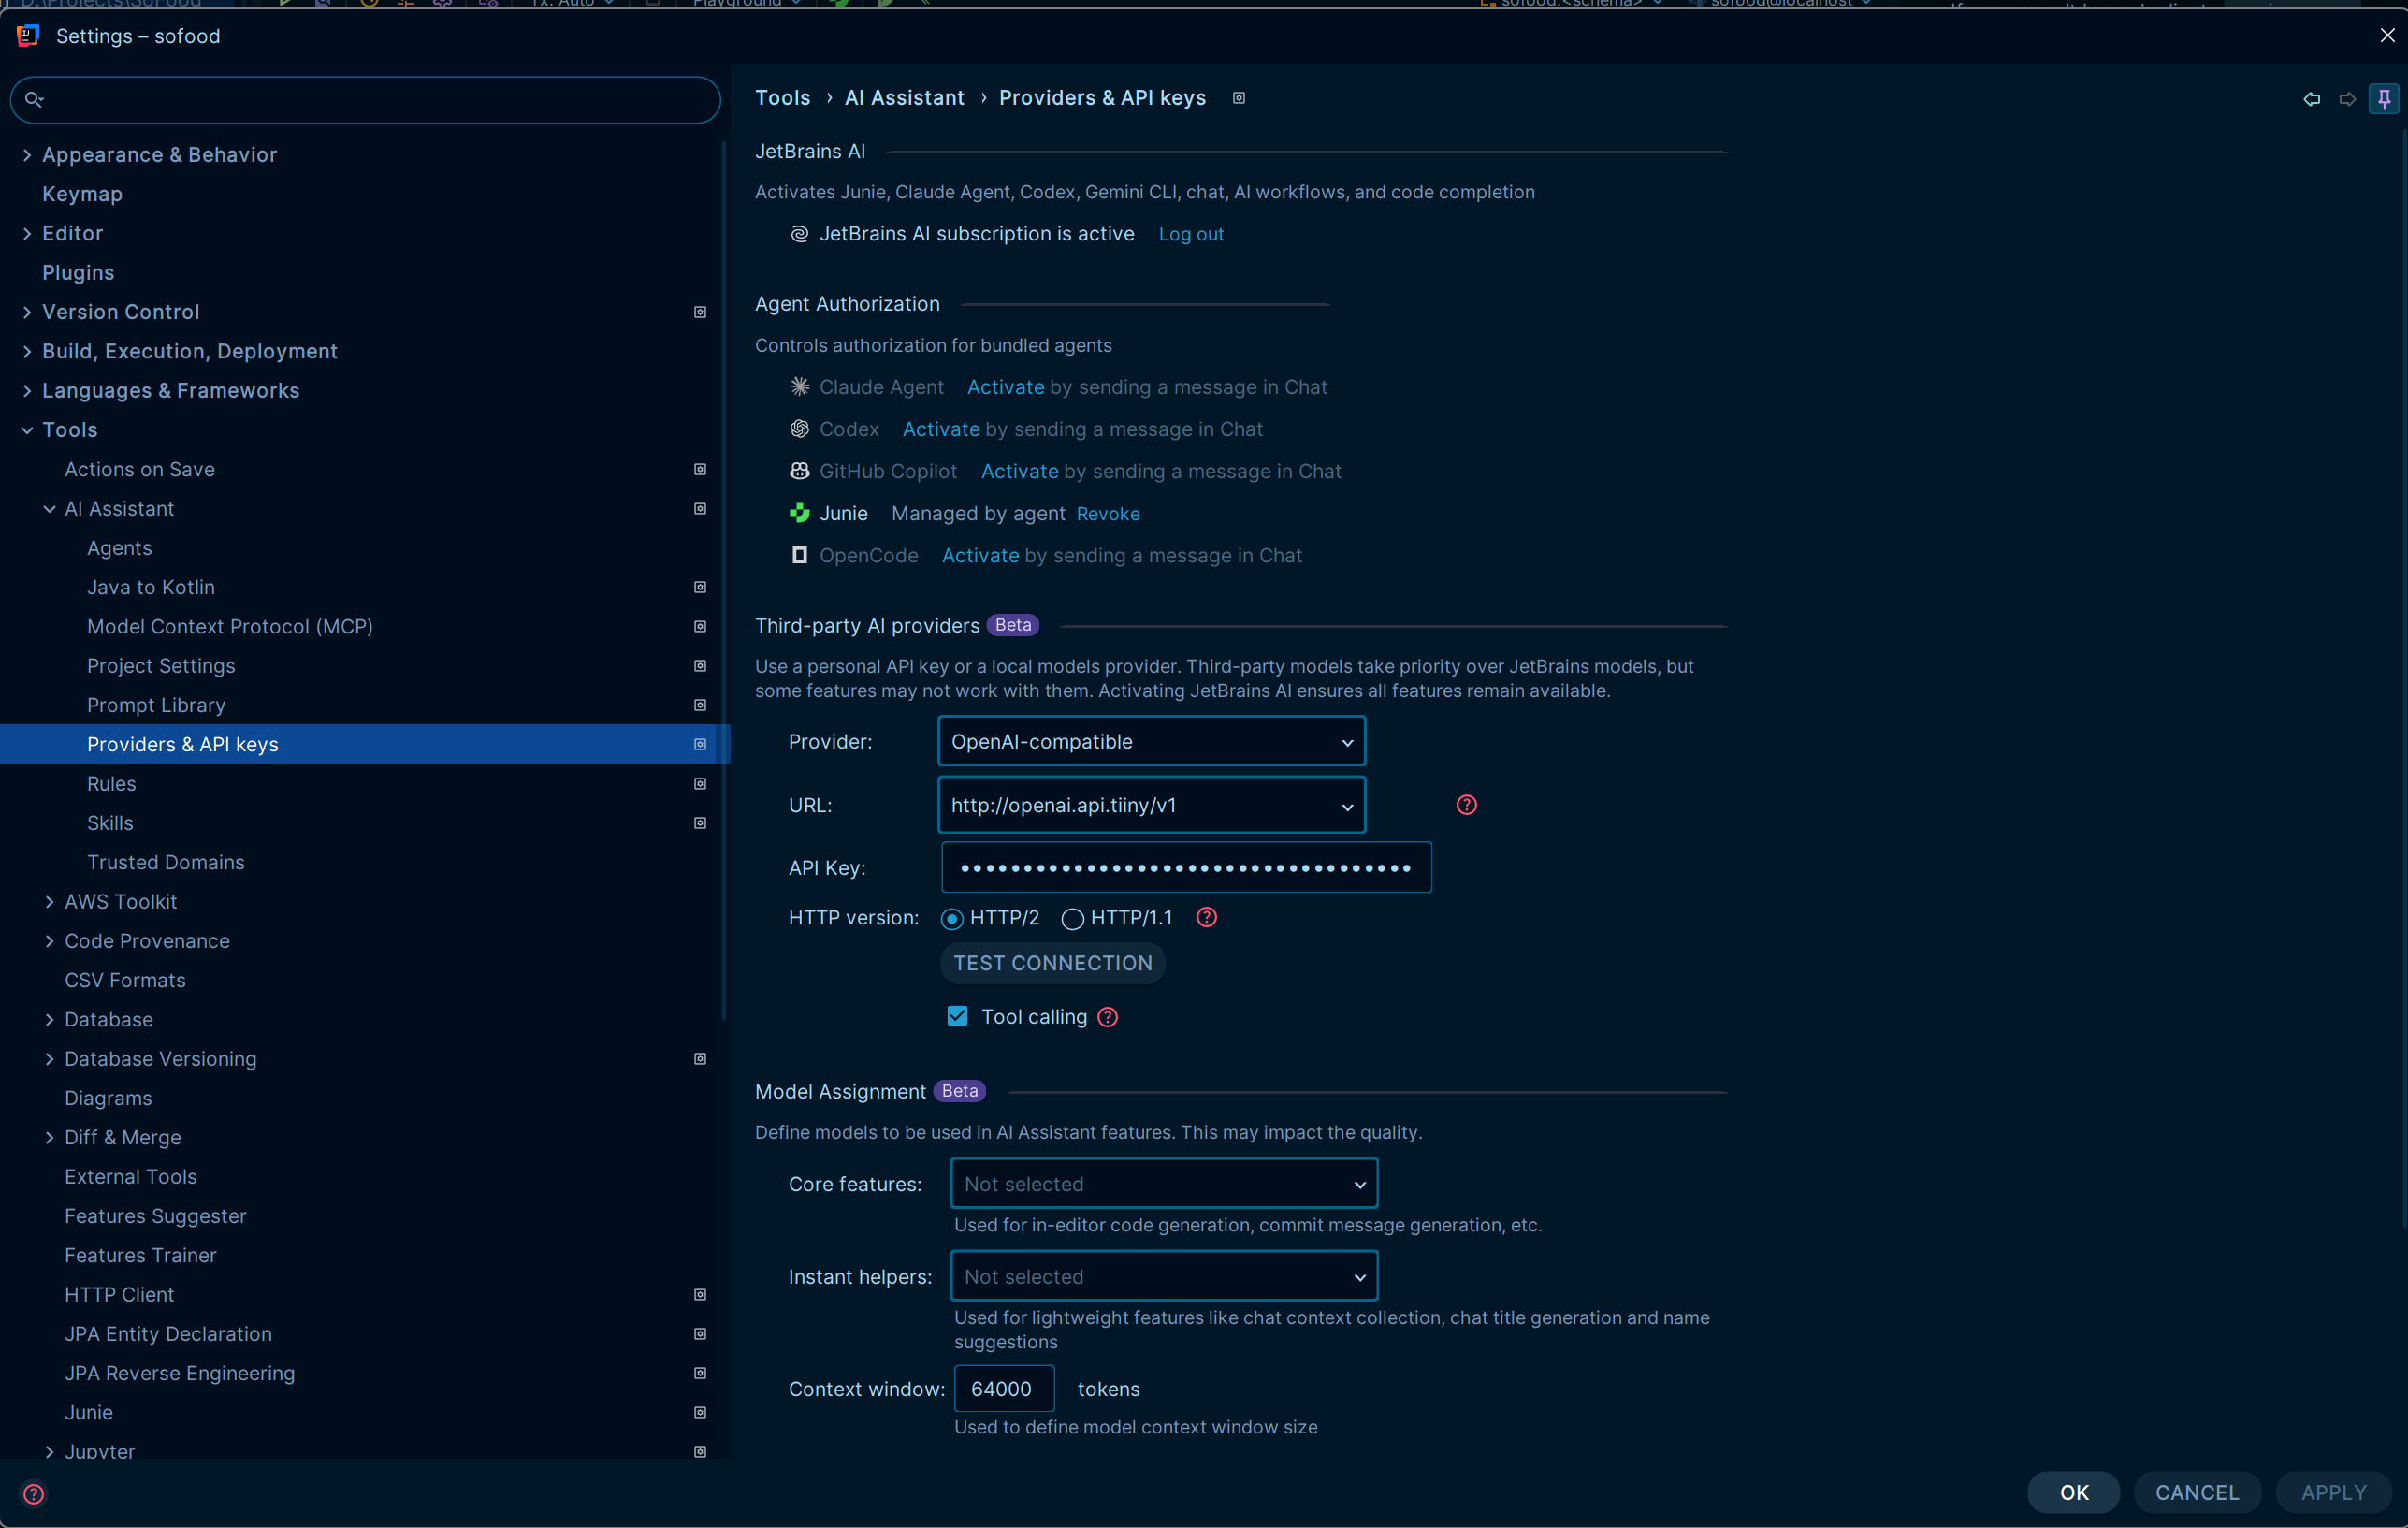Click the Test Connection button

[1052, 963]
